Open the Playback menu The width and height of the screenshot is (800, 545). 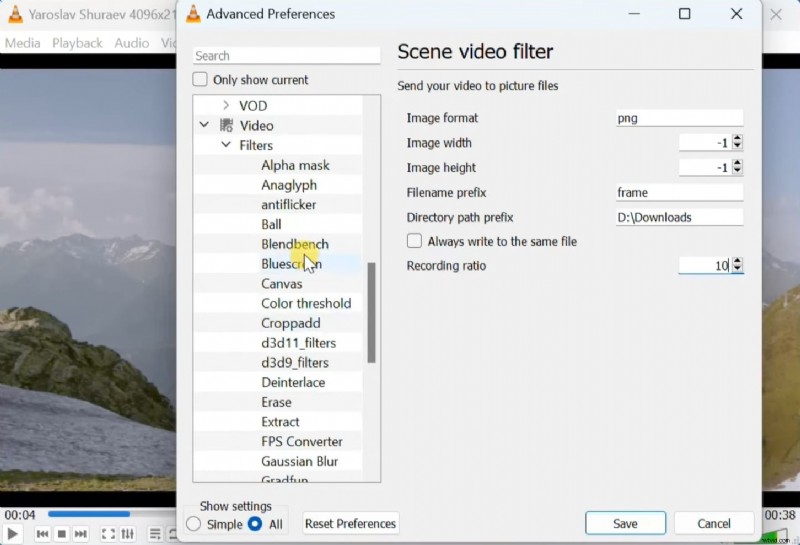77,43
